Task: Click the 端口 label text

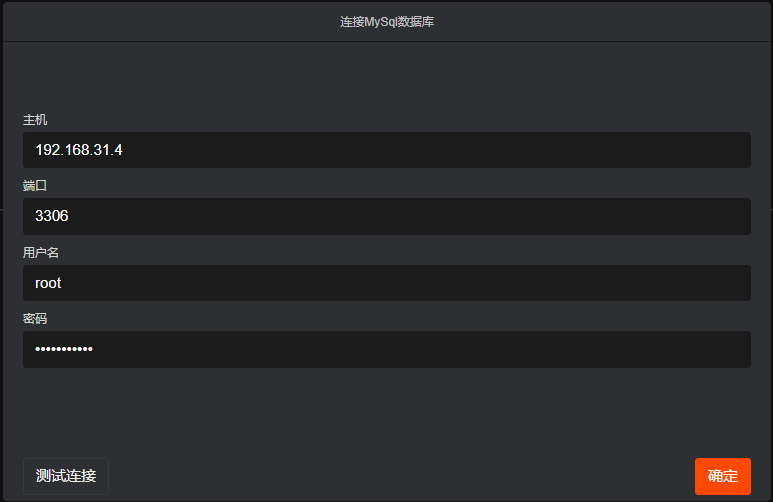Action: [x=35, y=186]
